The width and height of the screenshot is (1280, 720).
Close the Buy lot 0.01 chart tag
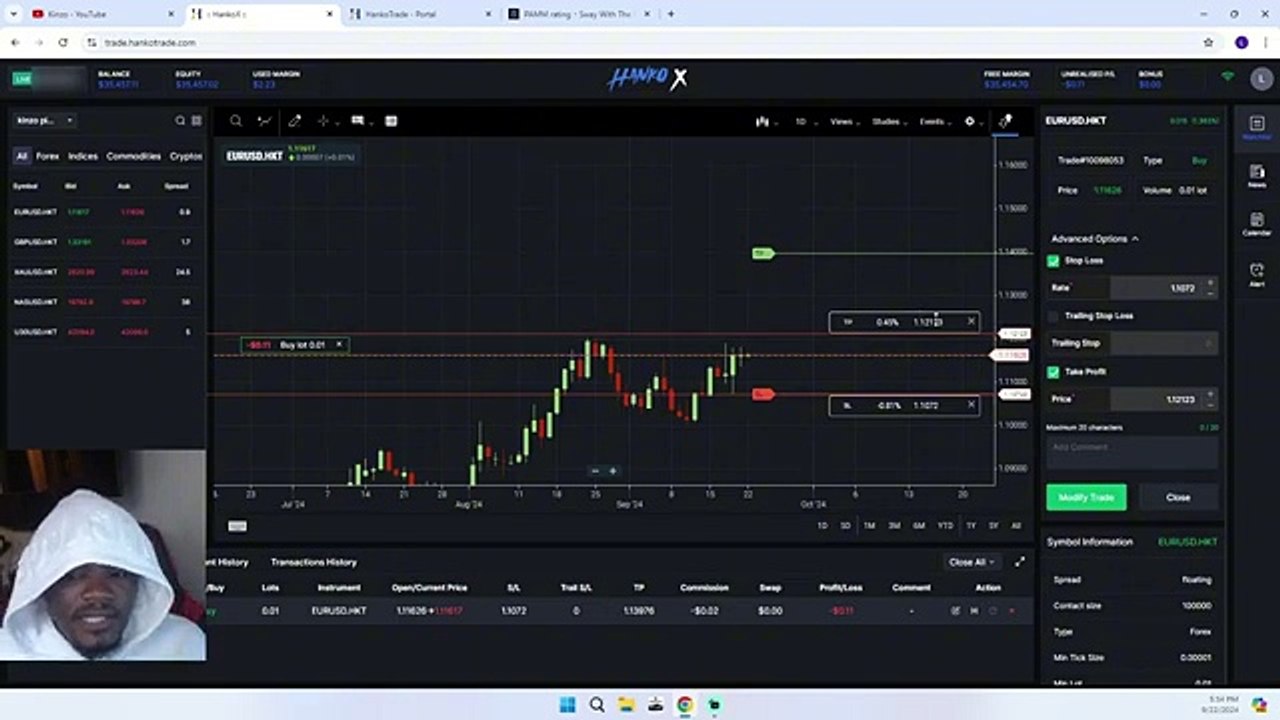338,345
